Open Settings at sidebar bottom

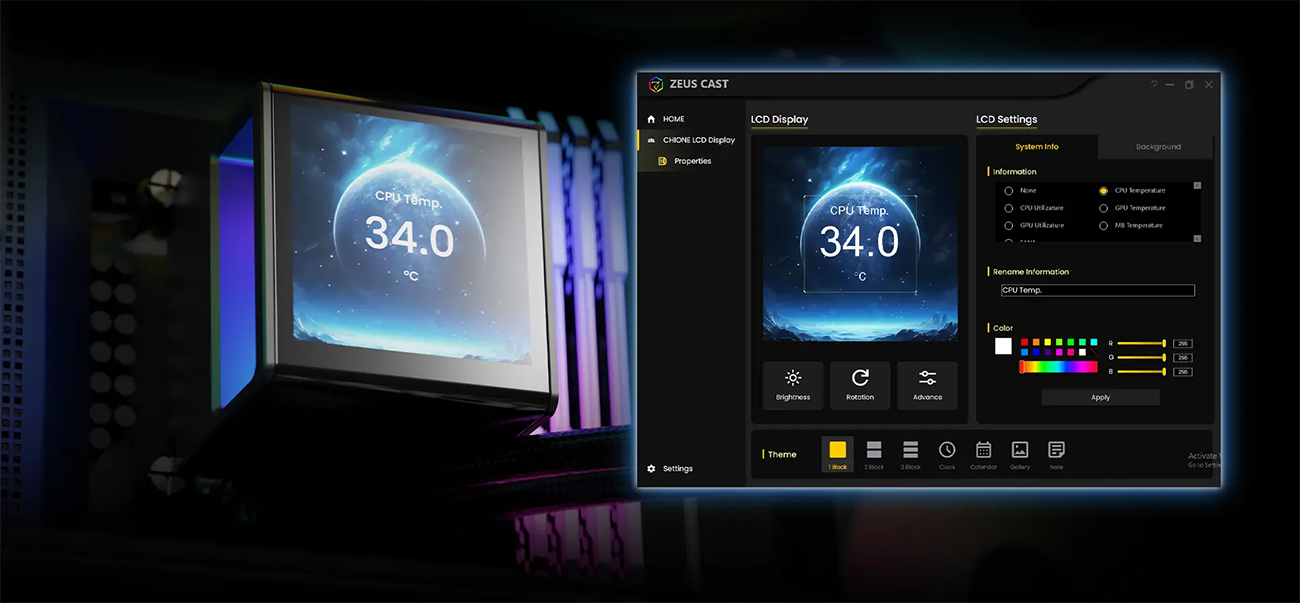670,468
